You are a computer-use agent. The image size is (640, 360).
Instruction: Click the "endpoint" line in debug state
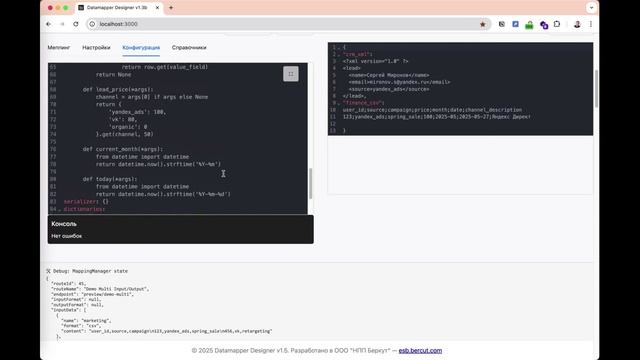[x=92, y=294]
